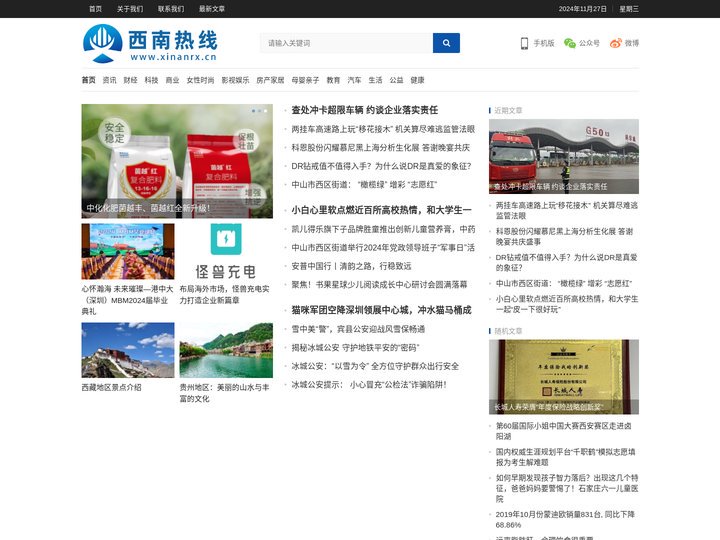Open sidebar article 国内权威生涯规划平台千职鹤
The width and height of the screenshot is (720, 540).
pos(566,457)
